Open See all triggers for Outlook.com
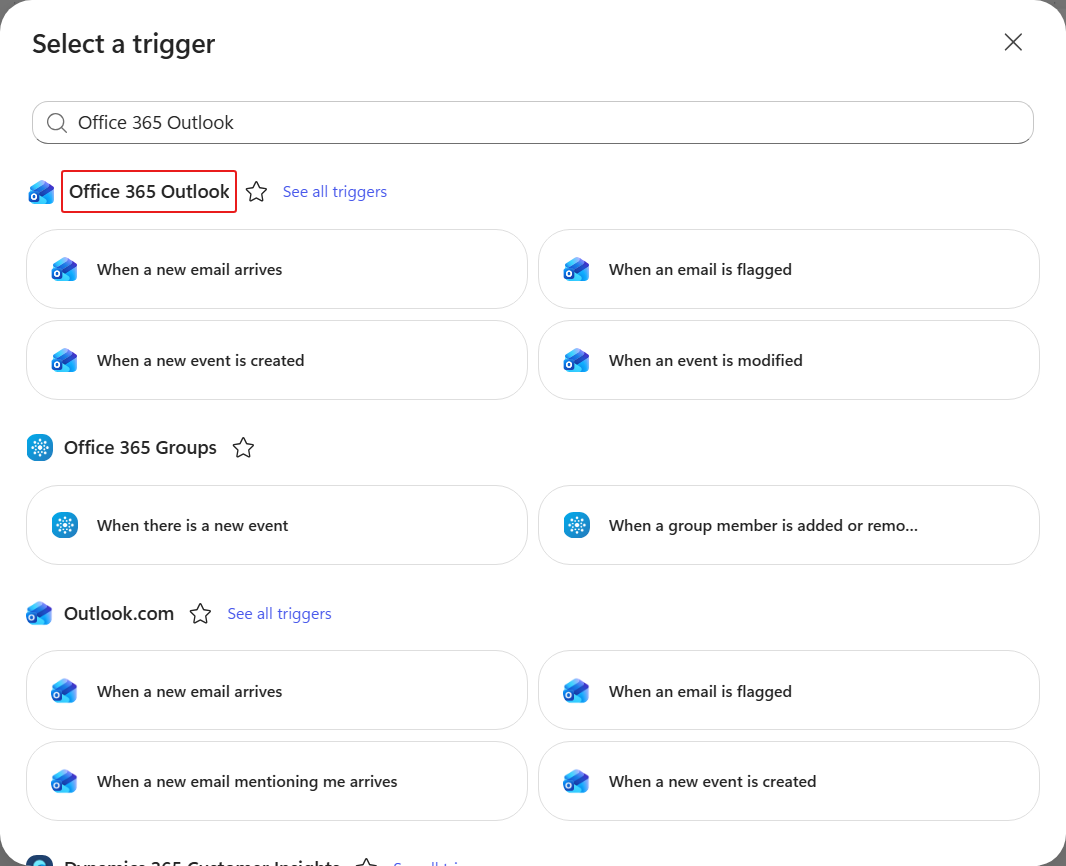 (279, 613)
